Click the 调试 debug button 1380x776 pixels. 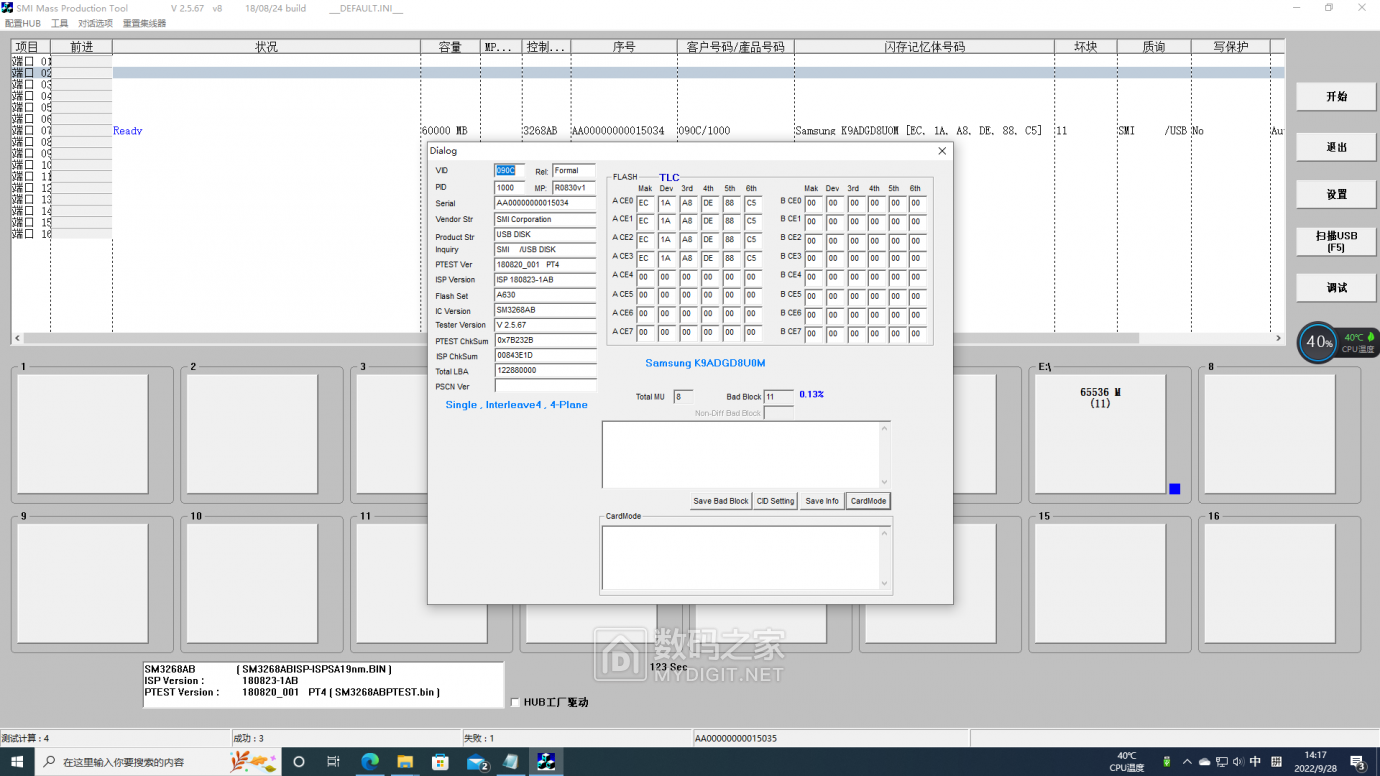click(1336, 287)
